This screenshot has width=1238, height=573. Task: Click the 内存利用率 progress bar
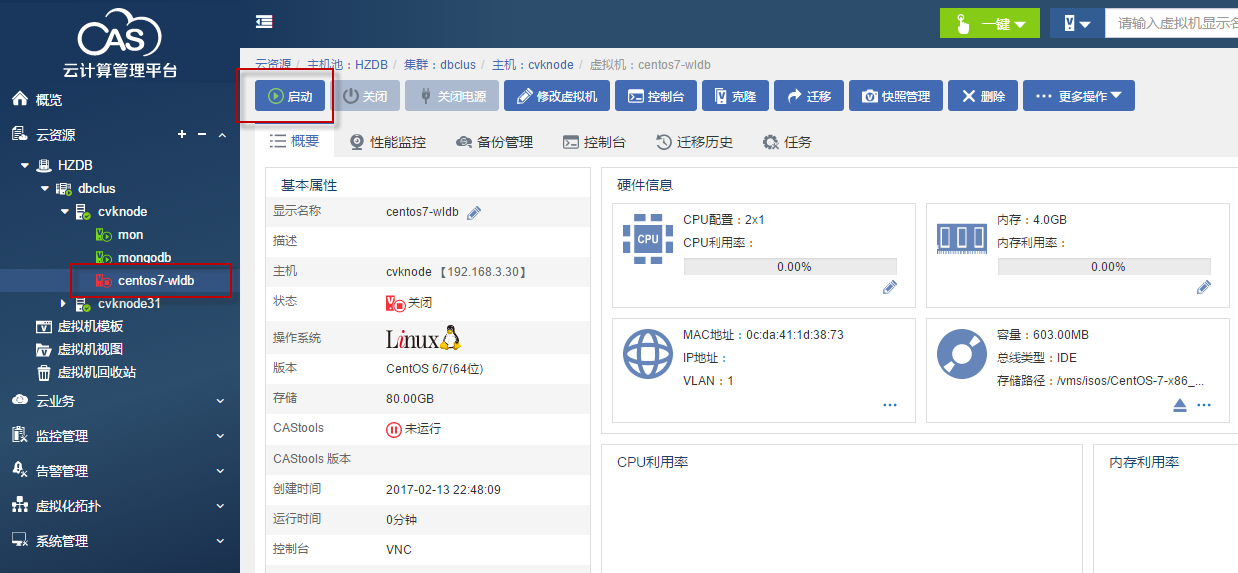(1104, 267)
